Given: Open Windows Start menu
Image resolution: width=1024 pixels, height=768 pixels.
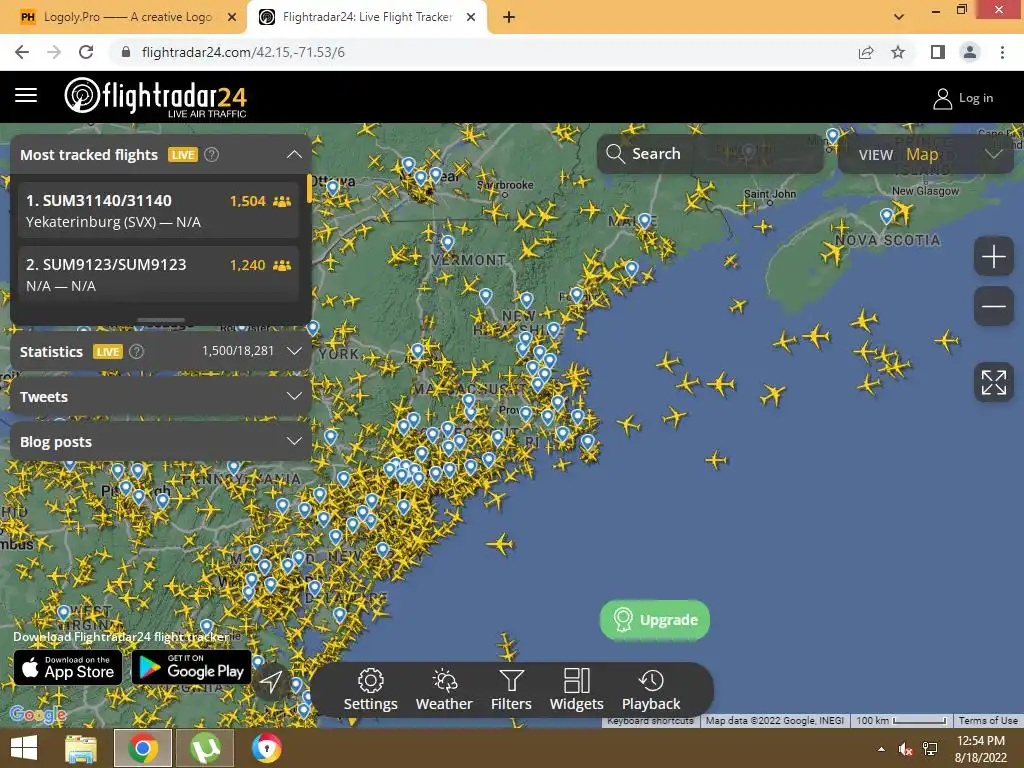Looking at the screenshot, I should (x=24, y=748).
